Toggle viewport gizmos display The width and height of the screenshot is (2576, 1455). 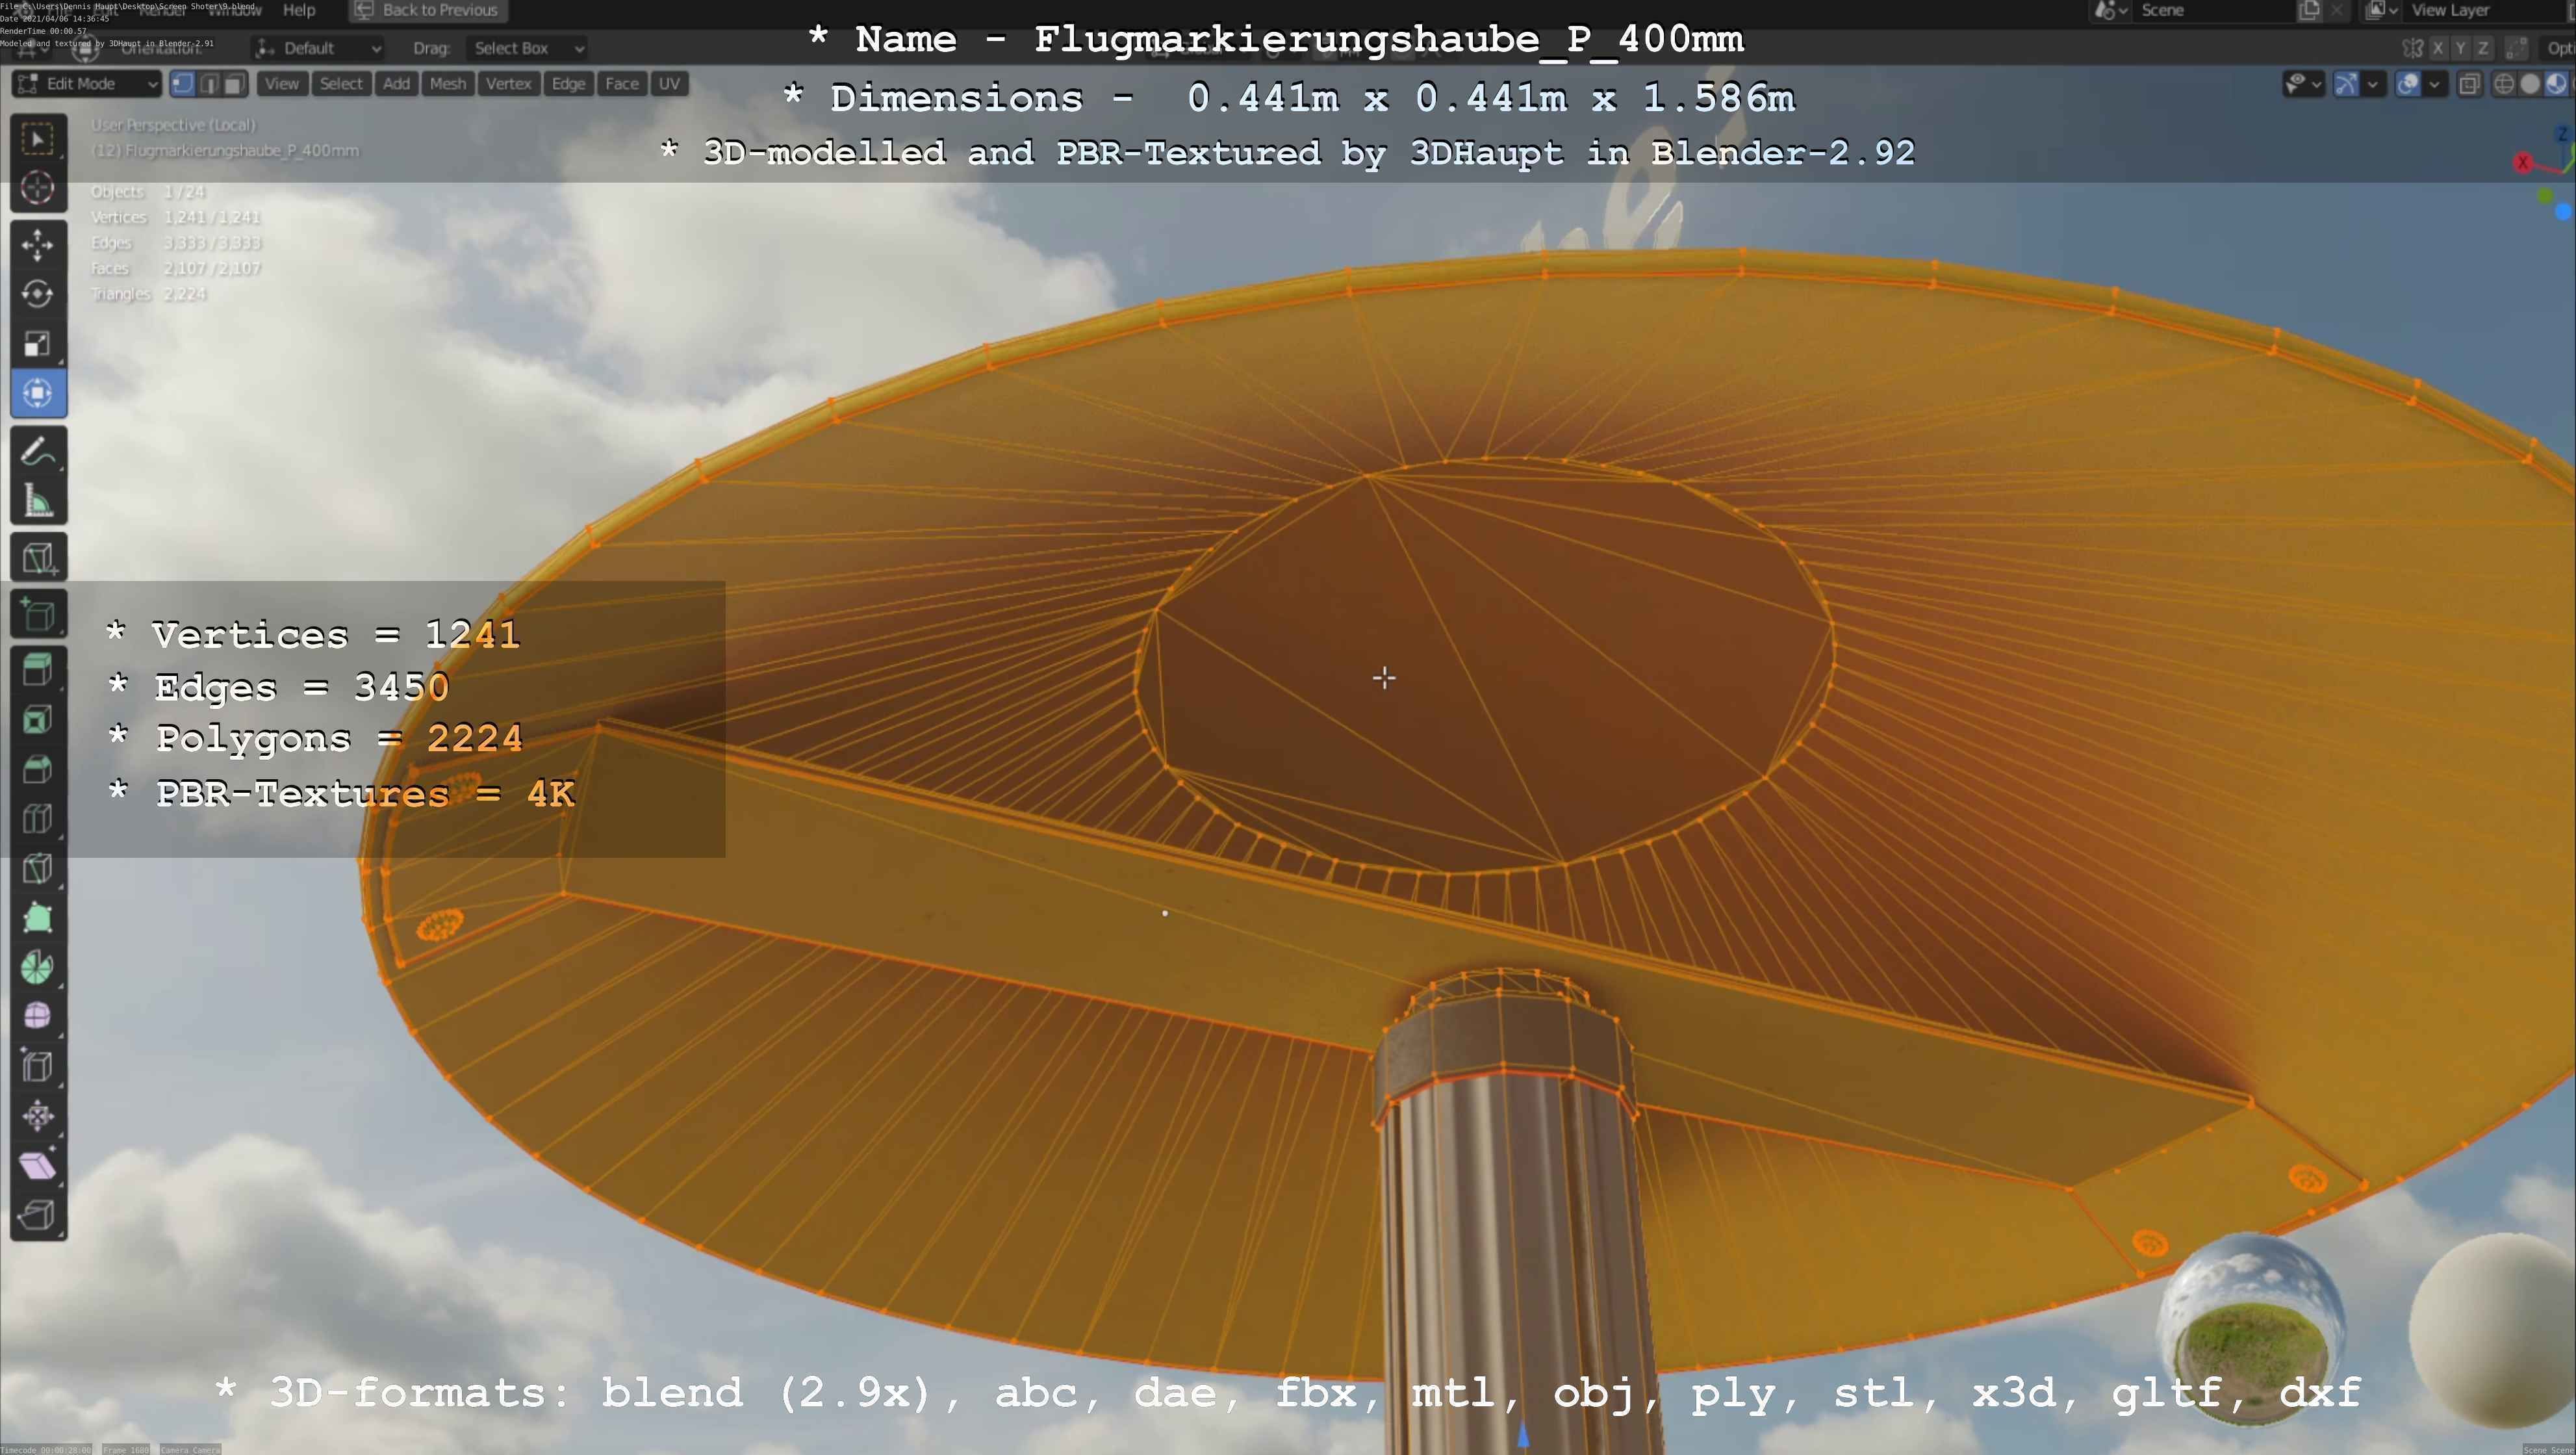point(2346,84)
